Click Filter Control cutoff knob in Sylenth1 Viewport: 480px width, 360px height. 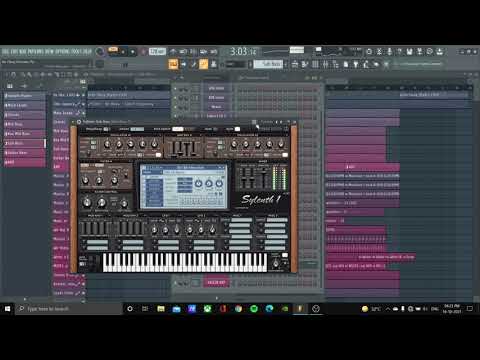tap(87, 202)
